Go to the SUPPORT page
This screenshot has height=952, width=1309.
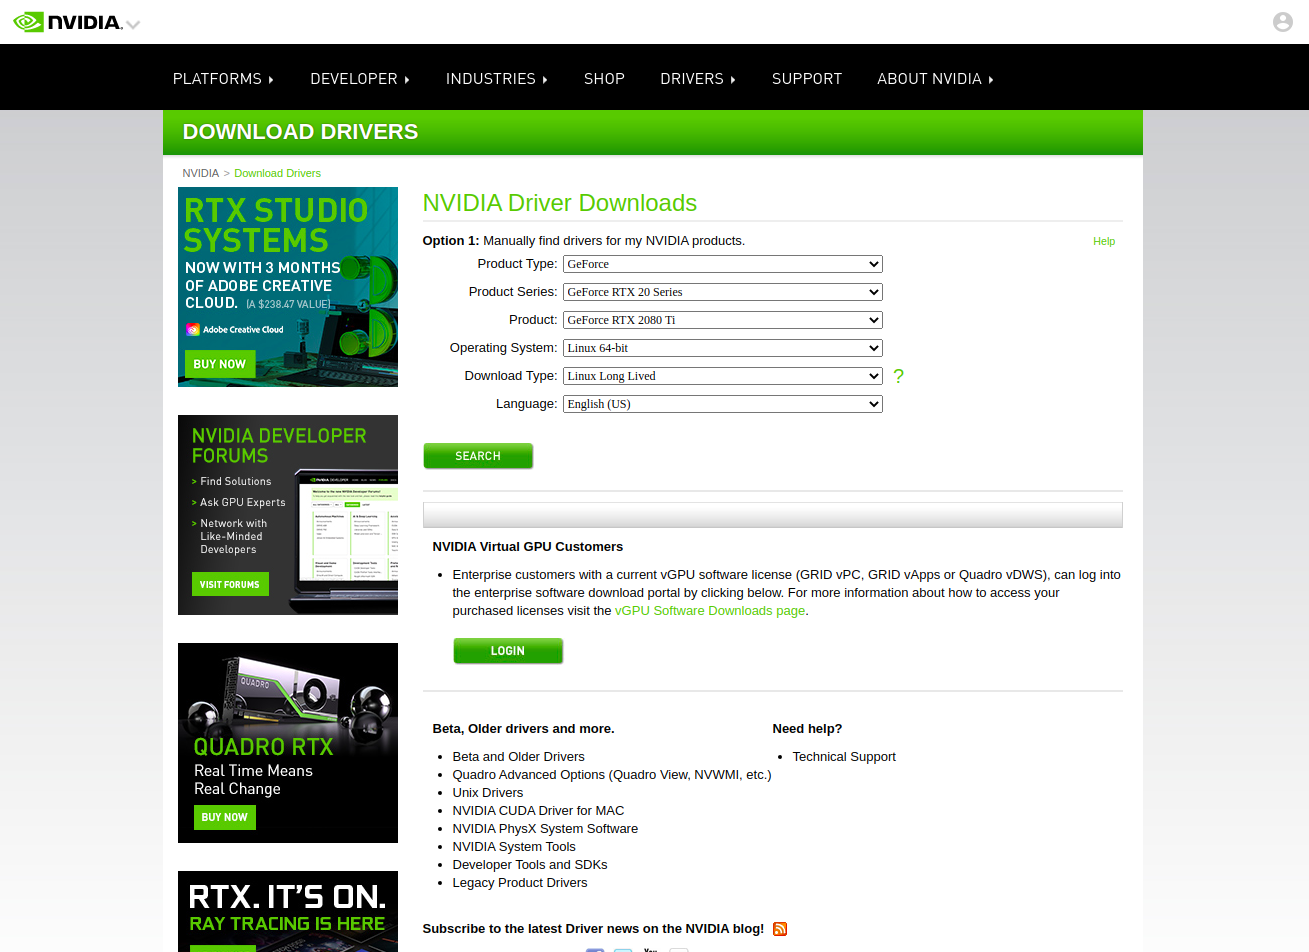(807, 79)
